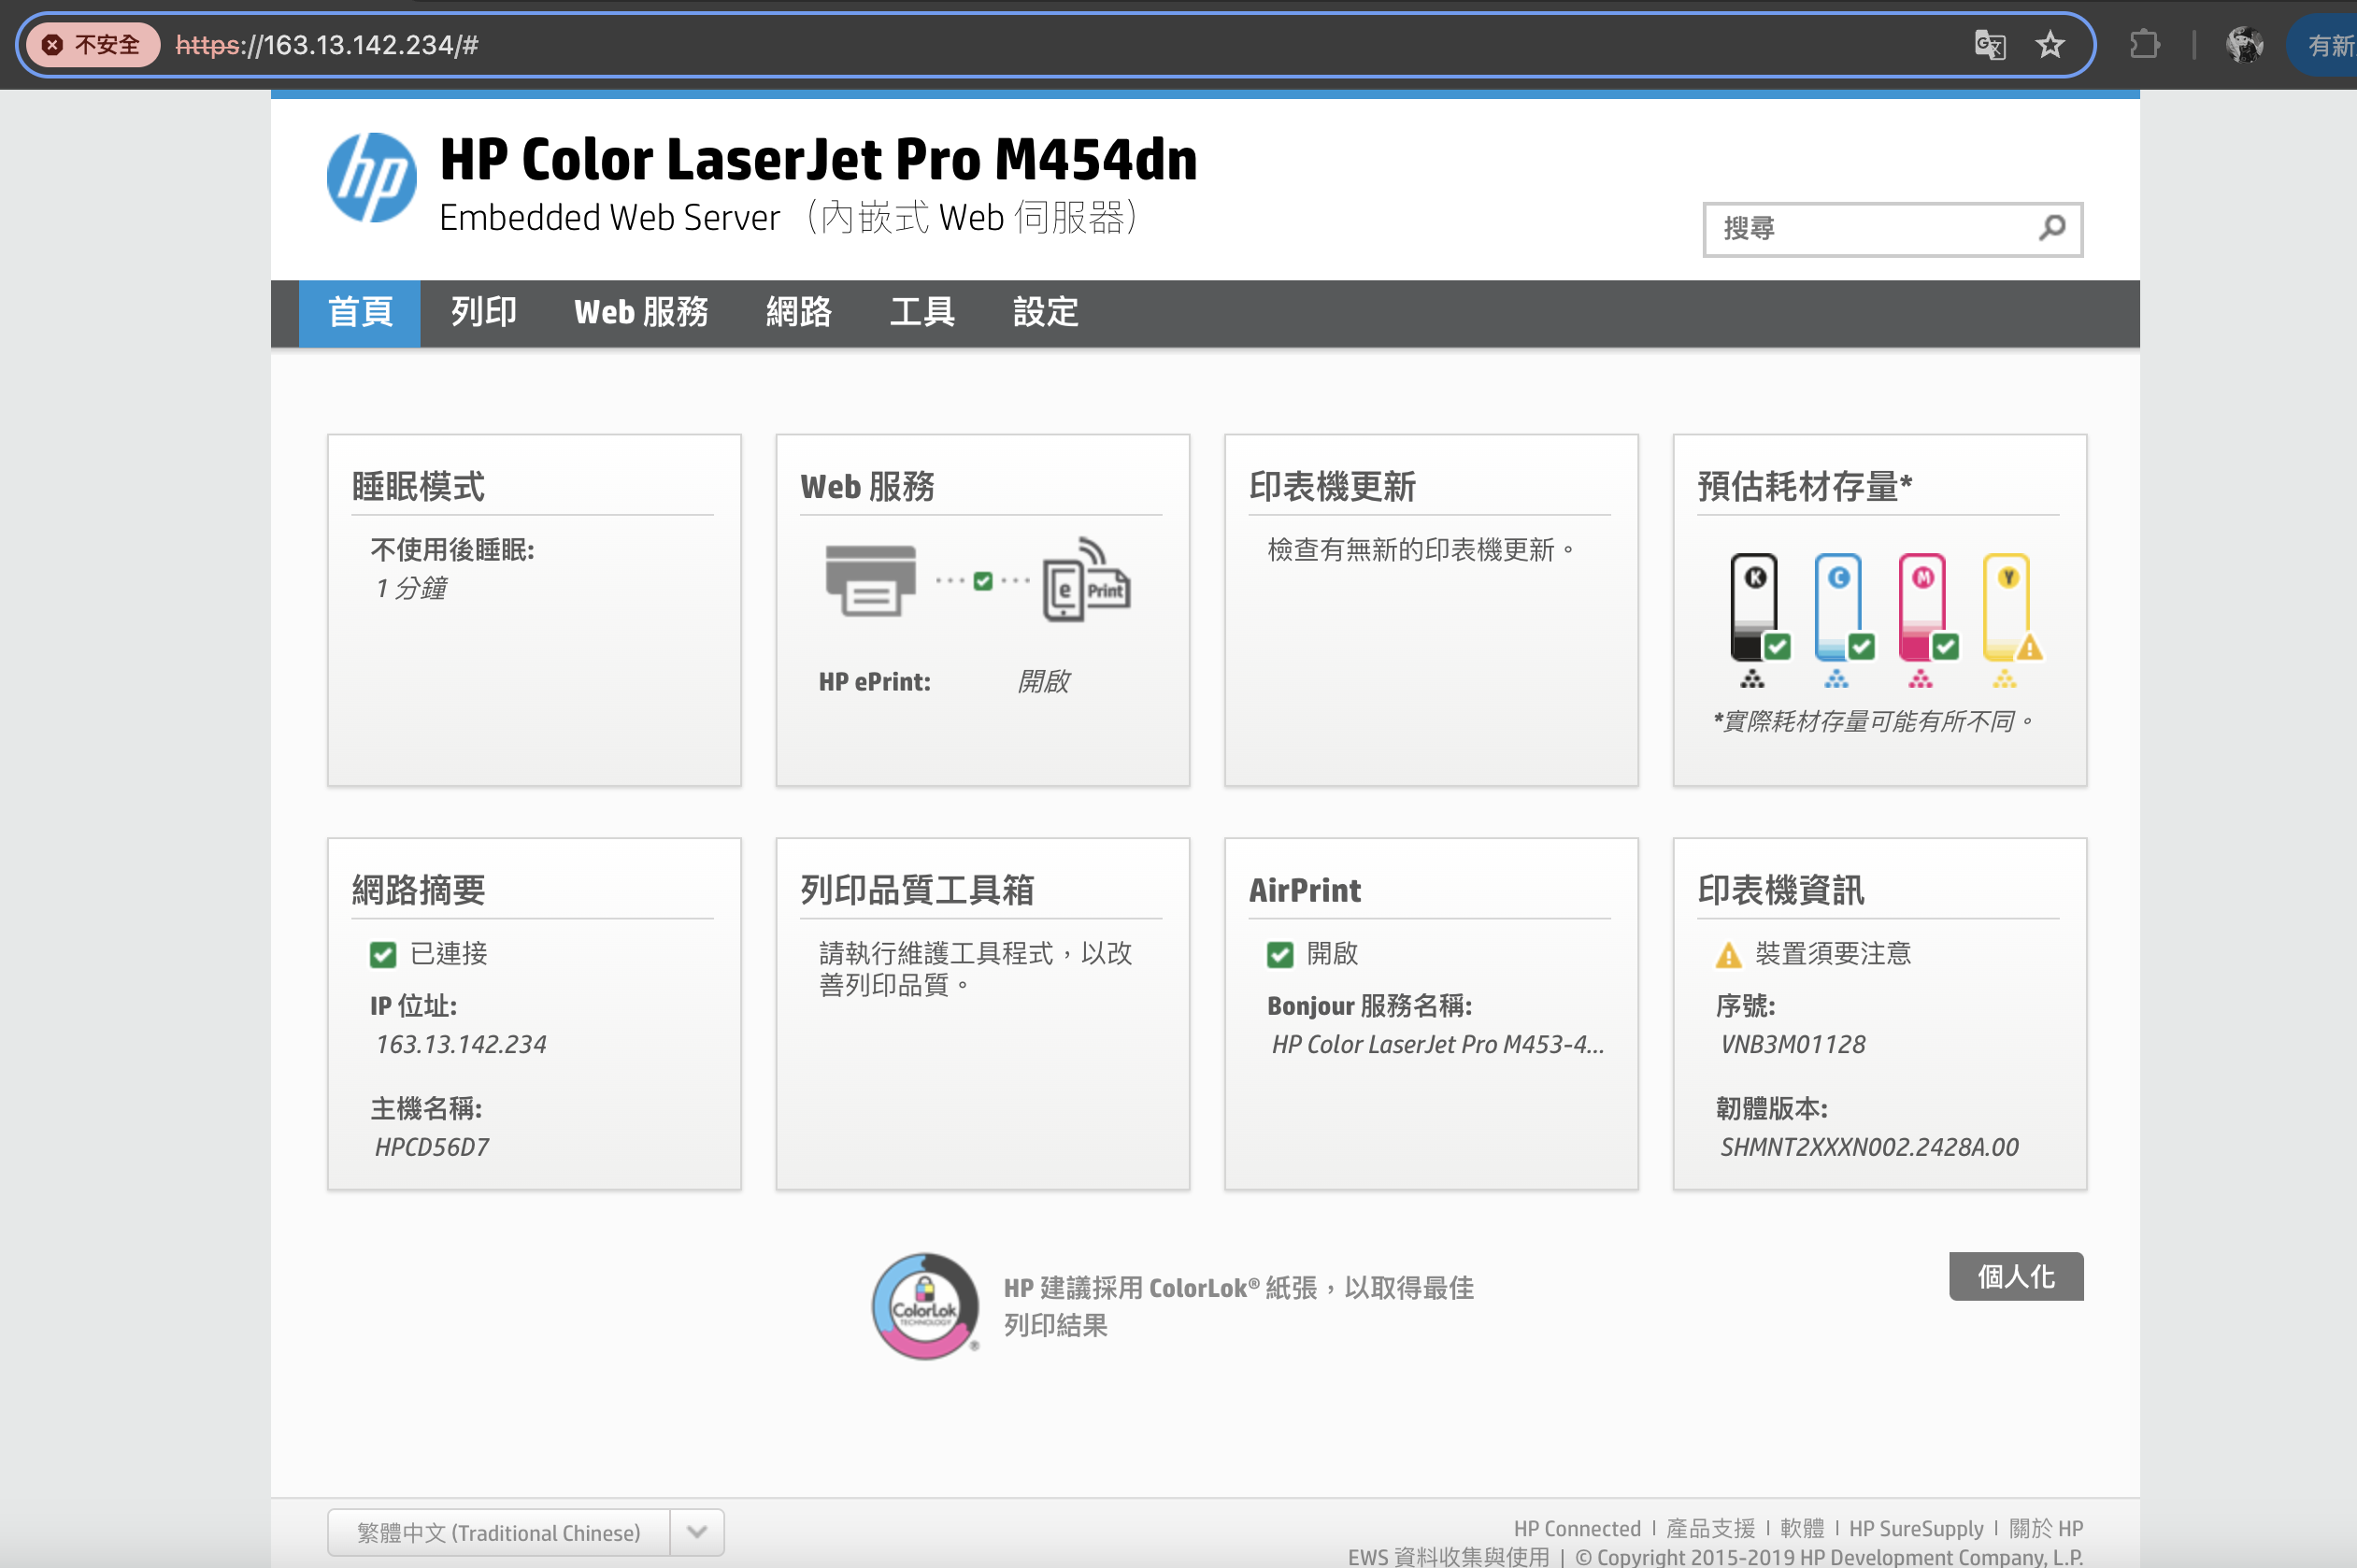Open the 網路摘要 card heading
Screen dimensions: 2357x1568
click(x=418, y=890)
